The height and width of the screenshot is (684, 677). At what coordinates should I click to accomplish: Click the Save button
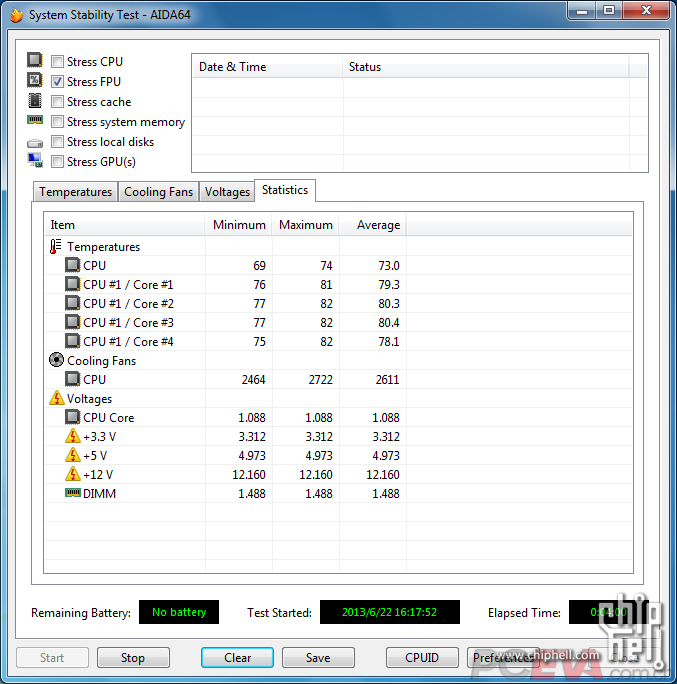pos(318,657)
